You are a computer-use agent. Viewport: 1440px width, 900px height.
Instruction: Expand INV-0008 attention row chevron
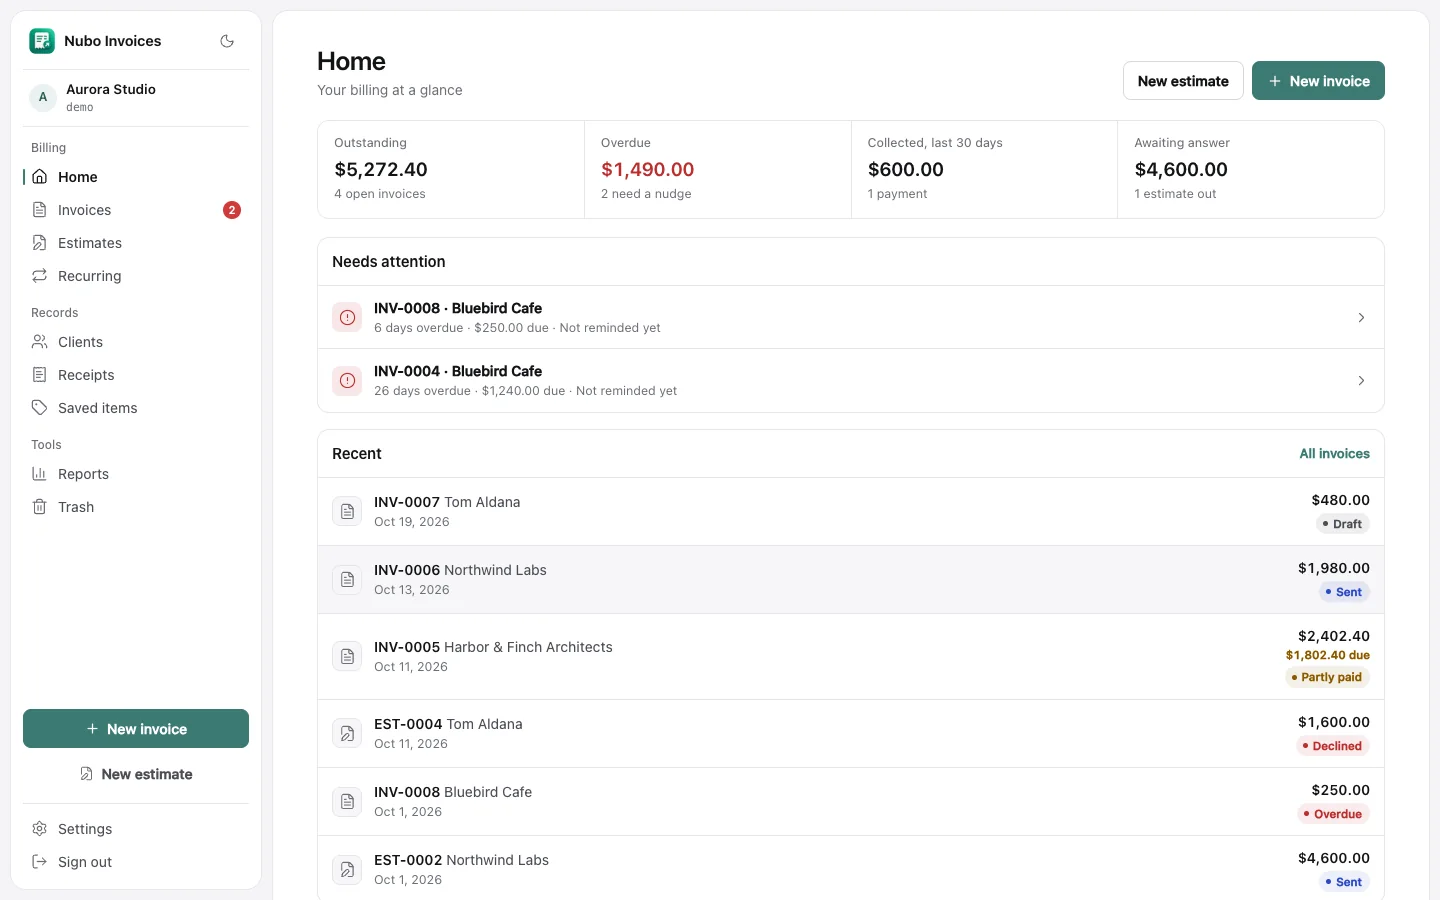(x=1361, y=318)
